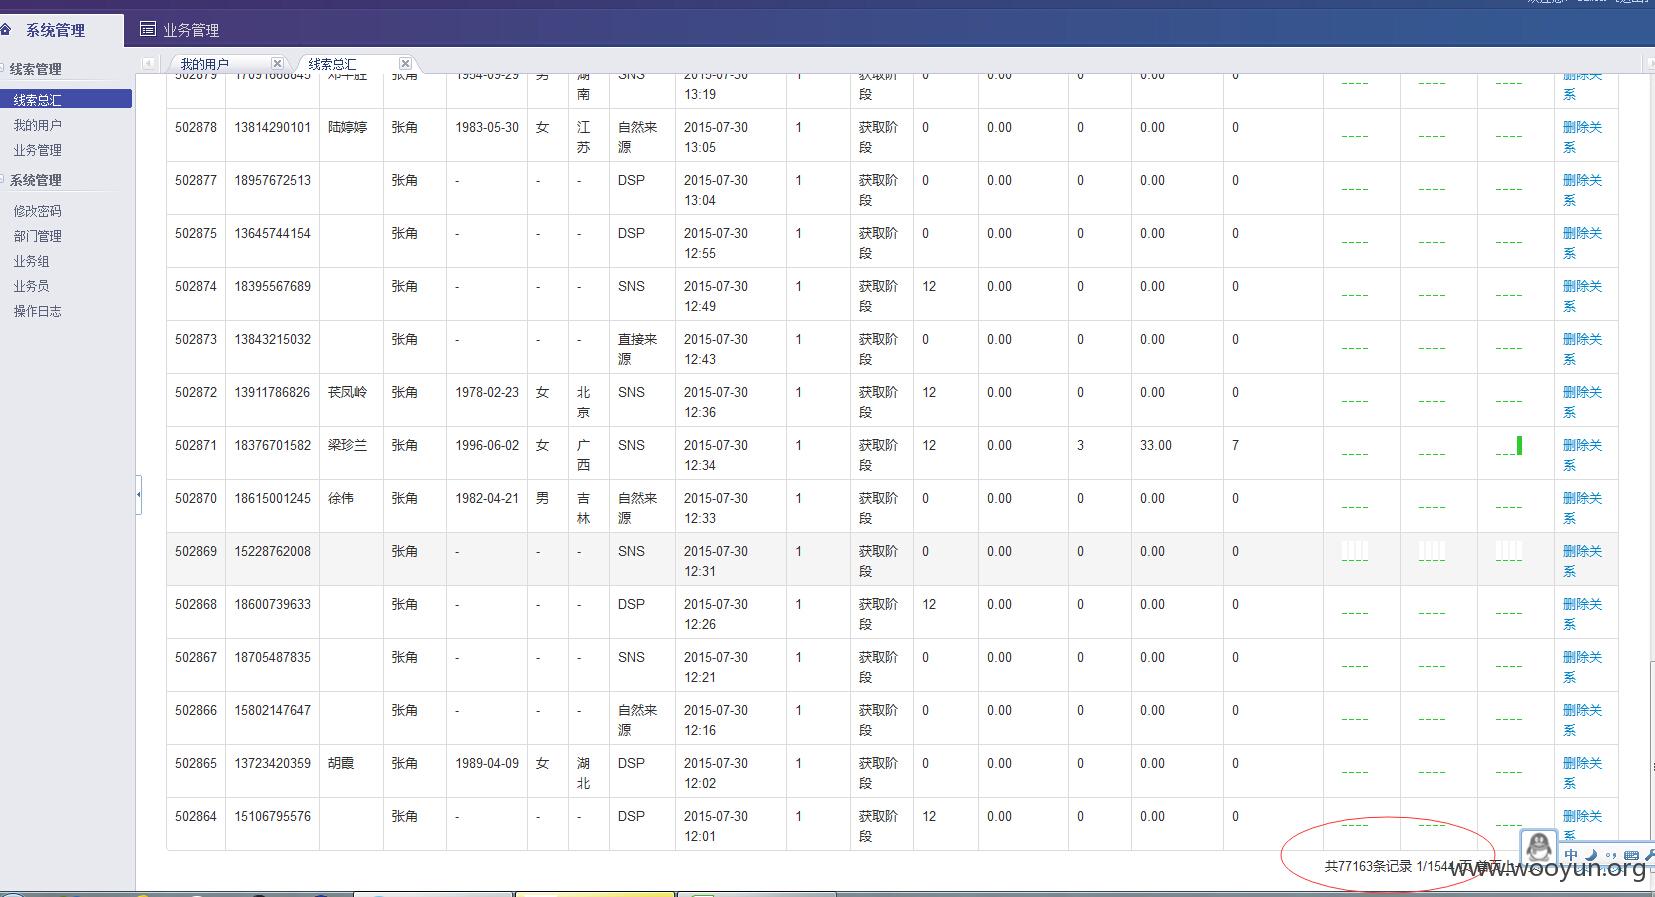Click 删除关系 for record 502867
Viewport: 1655px width, 897px height.
coord(1582,667)
